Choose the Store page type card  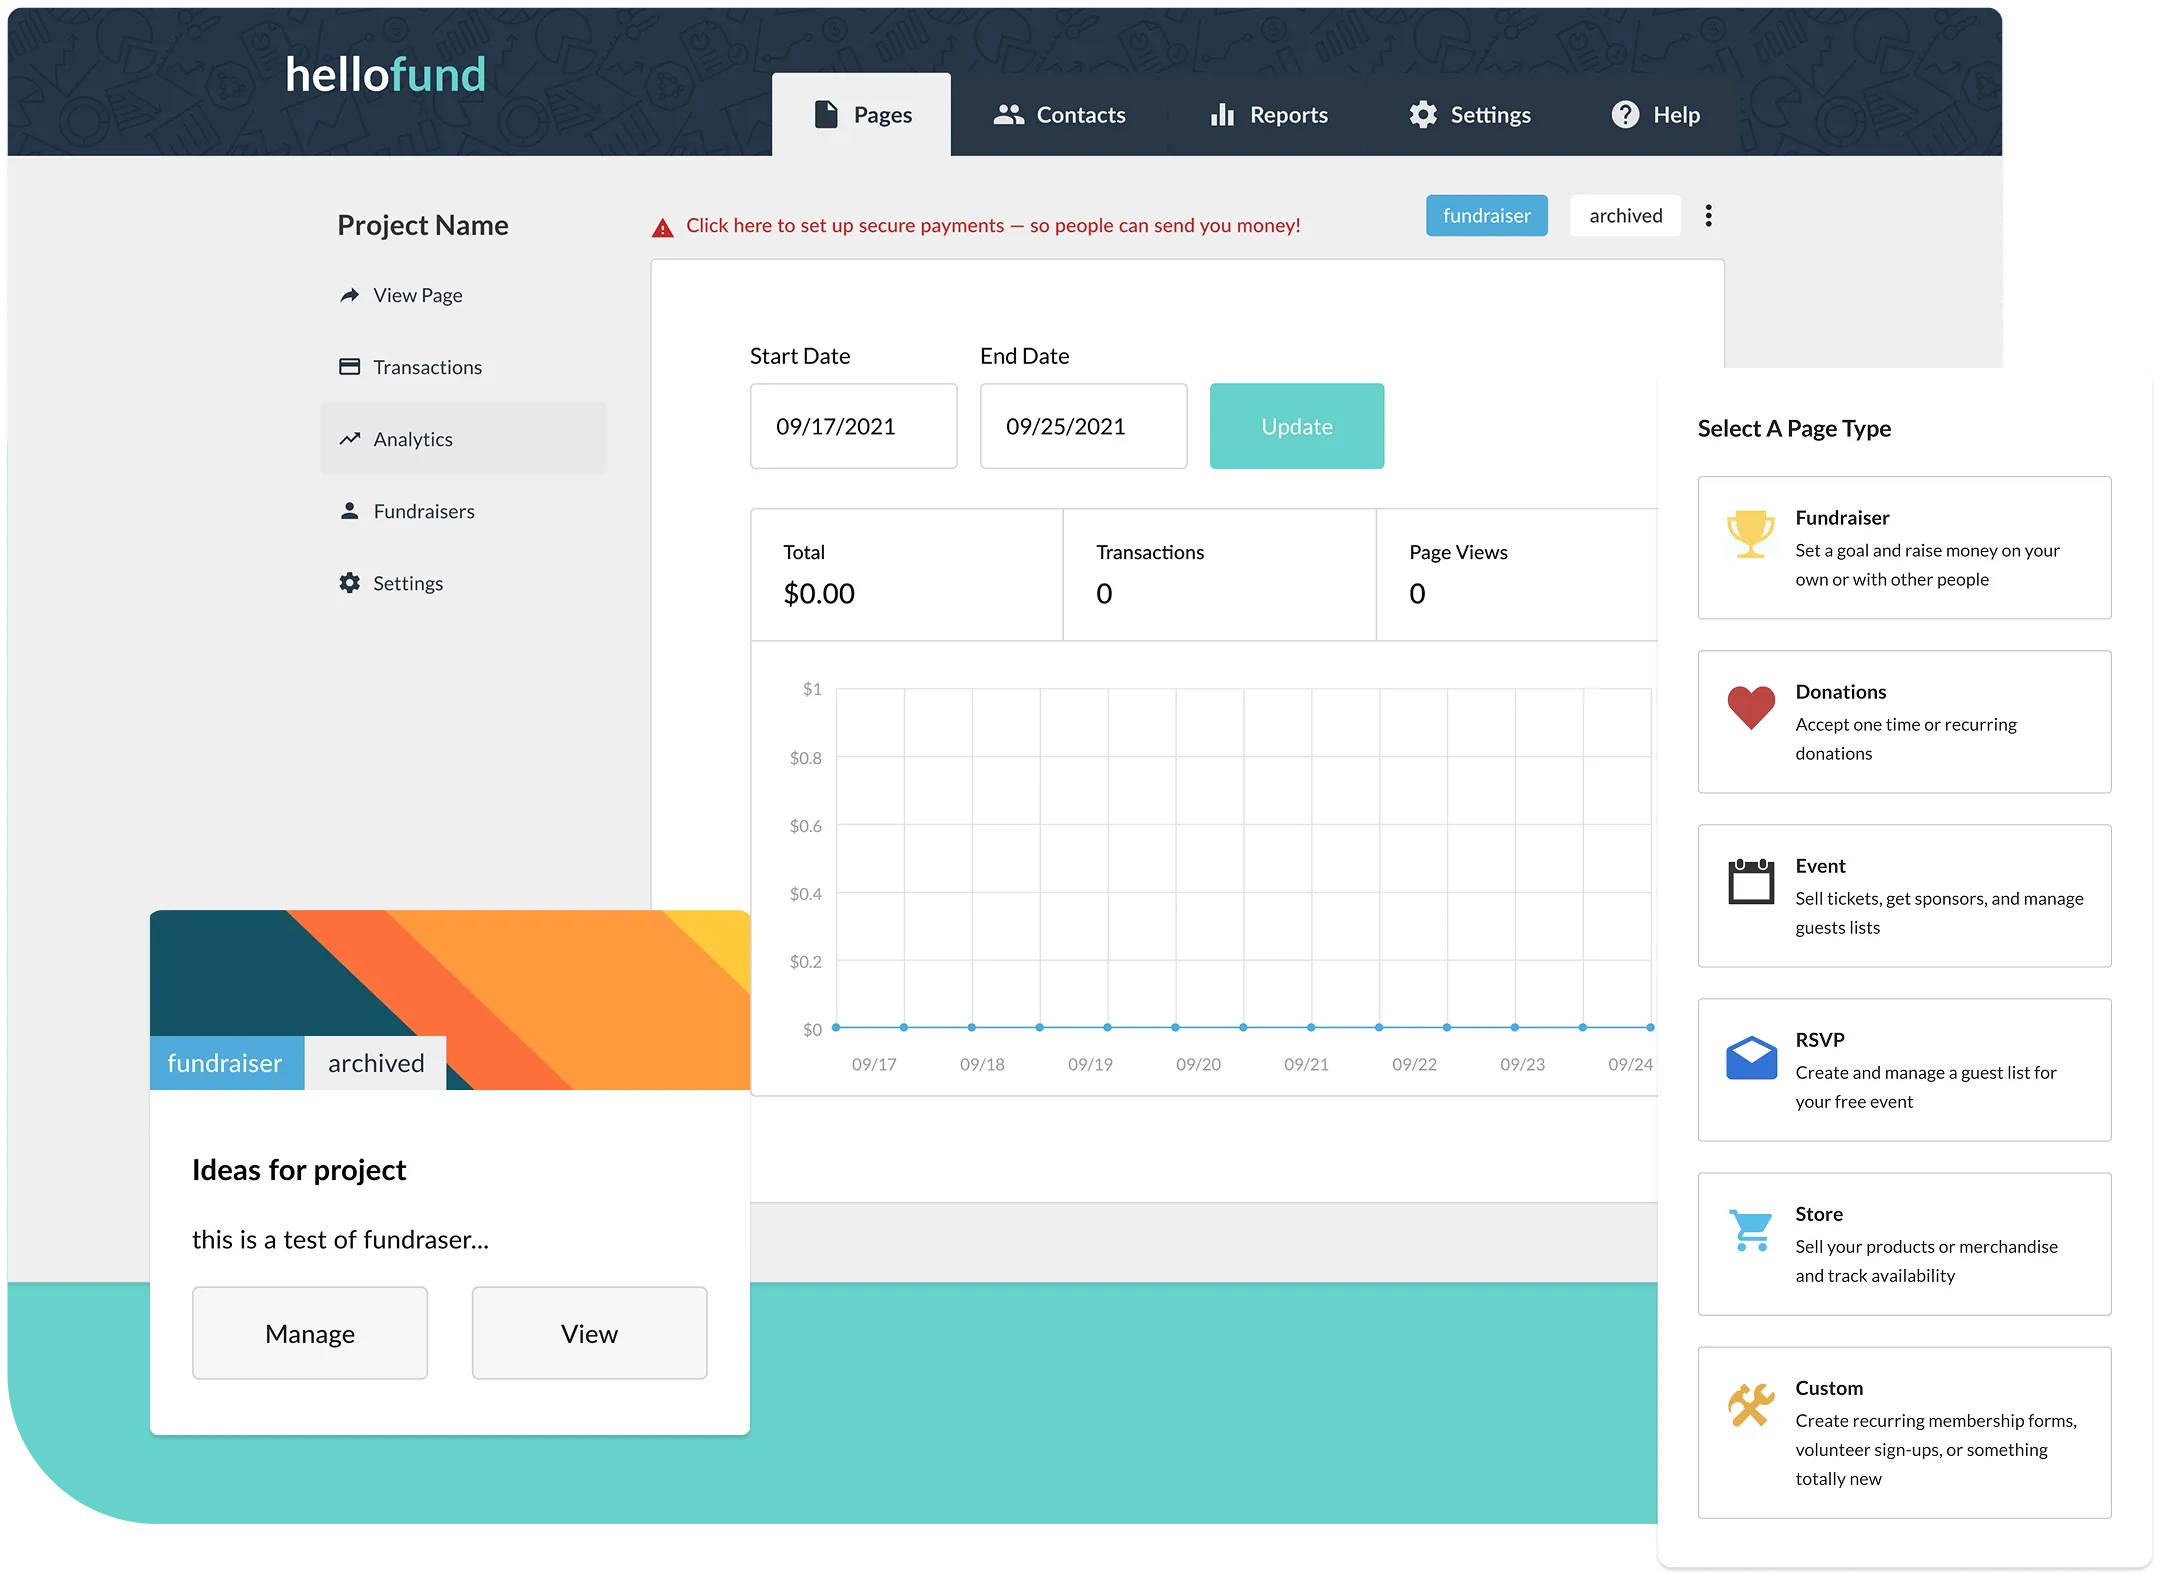click(1904, 1244)
